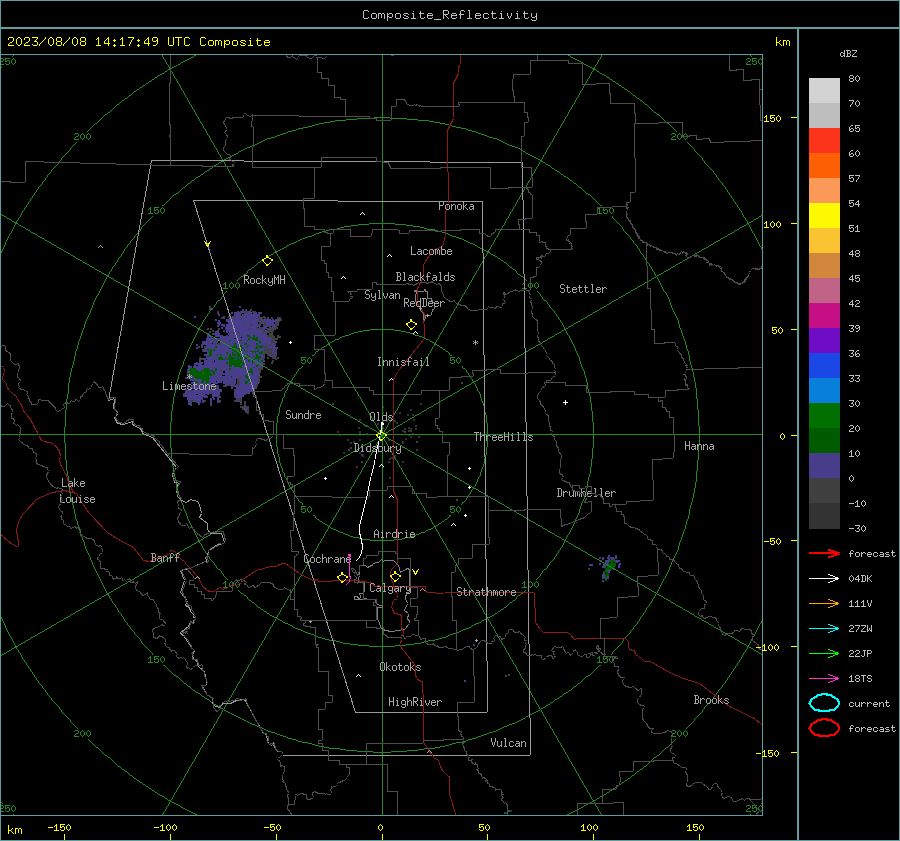Click the RockyMH label

(x=264, y=280)
